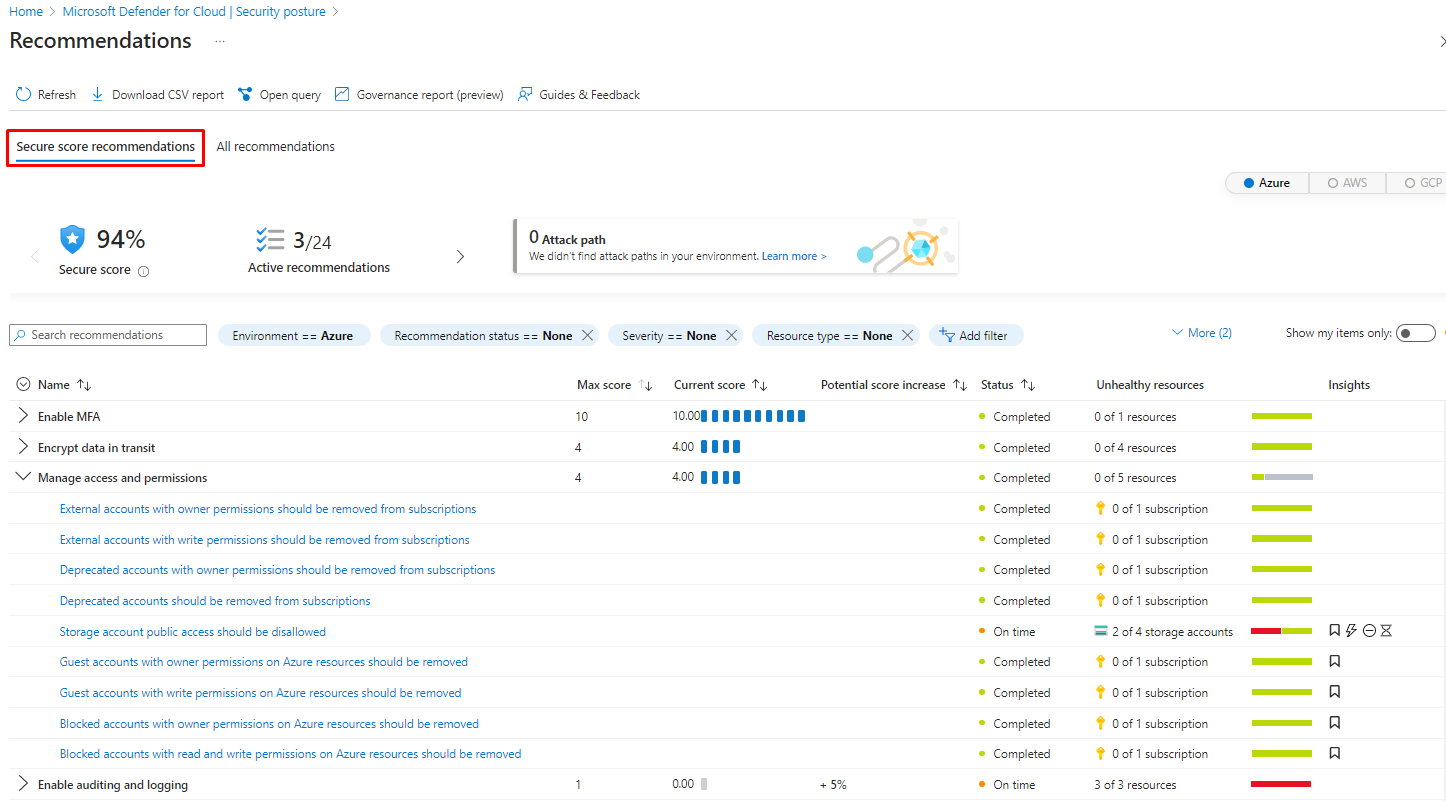Click the Search recommendations field

pyautogui.click(x=115, y=335)
